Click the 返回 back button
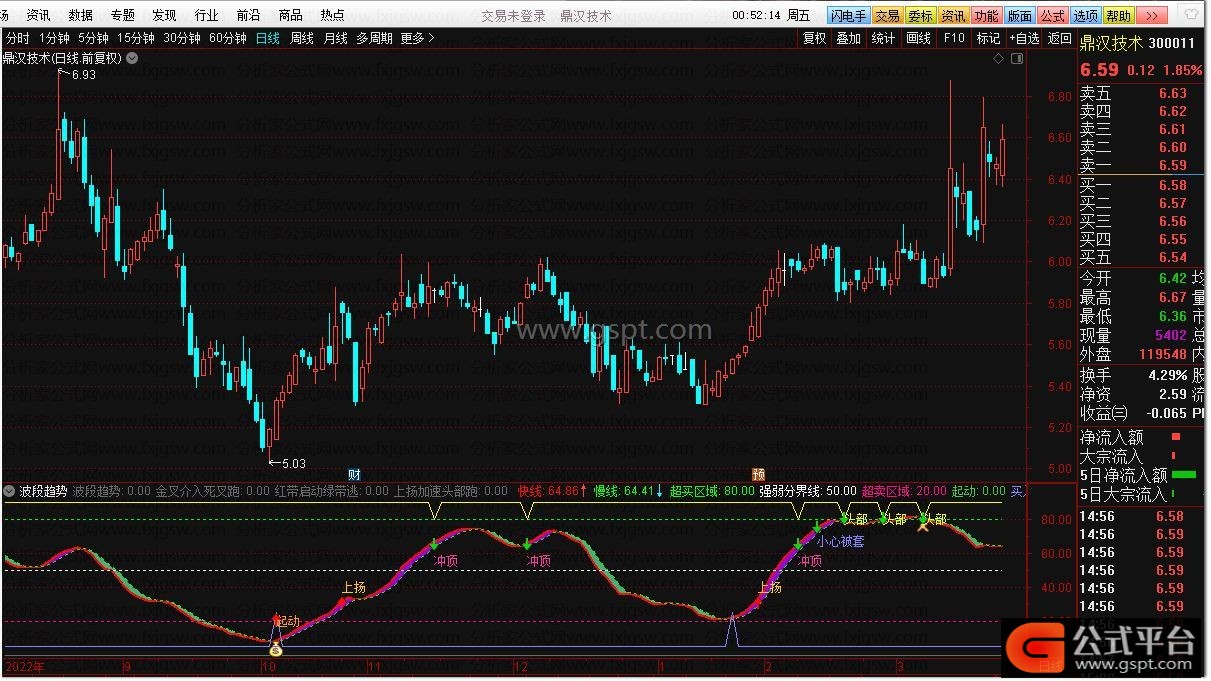1211x681 pixels. pyautogui.click(x=1059, y=38)
